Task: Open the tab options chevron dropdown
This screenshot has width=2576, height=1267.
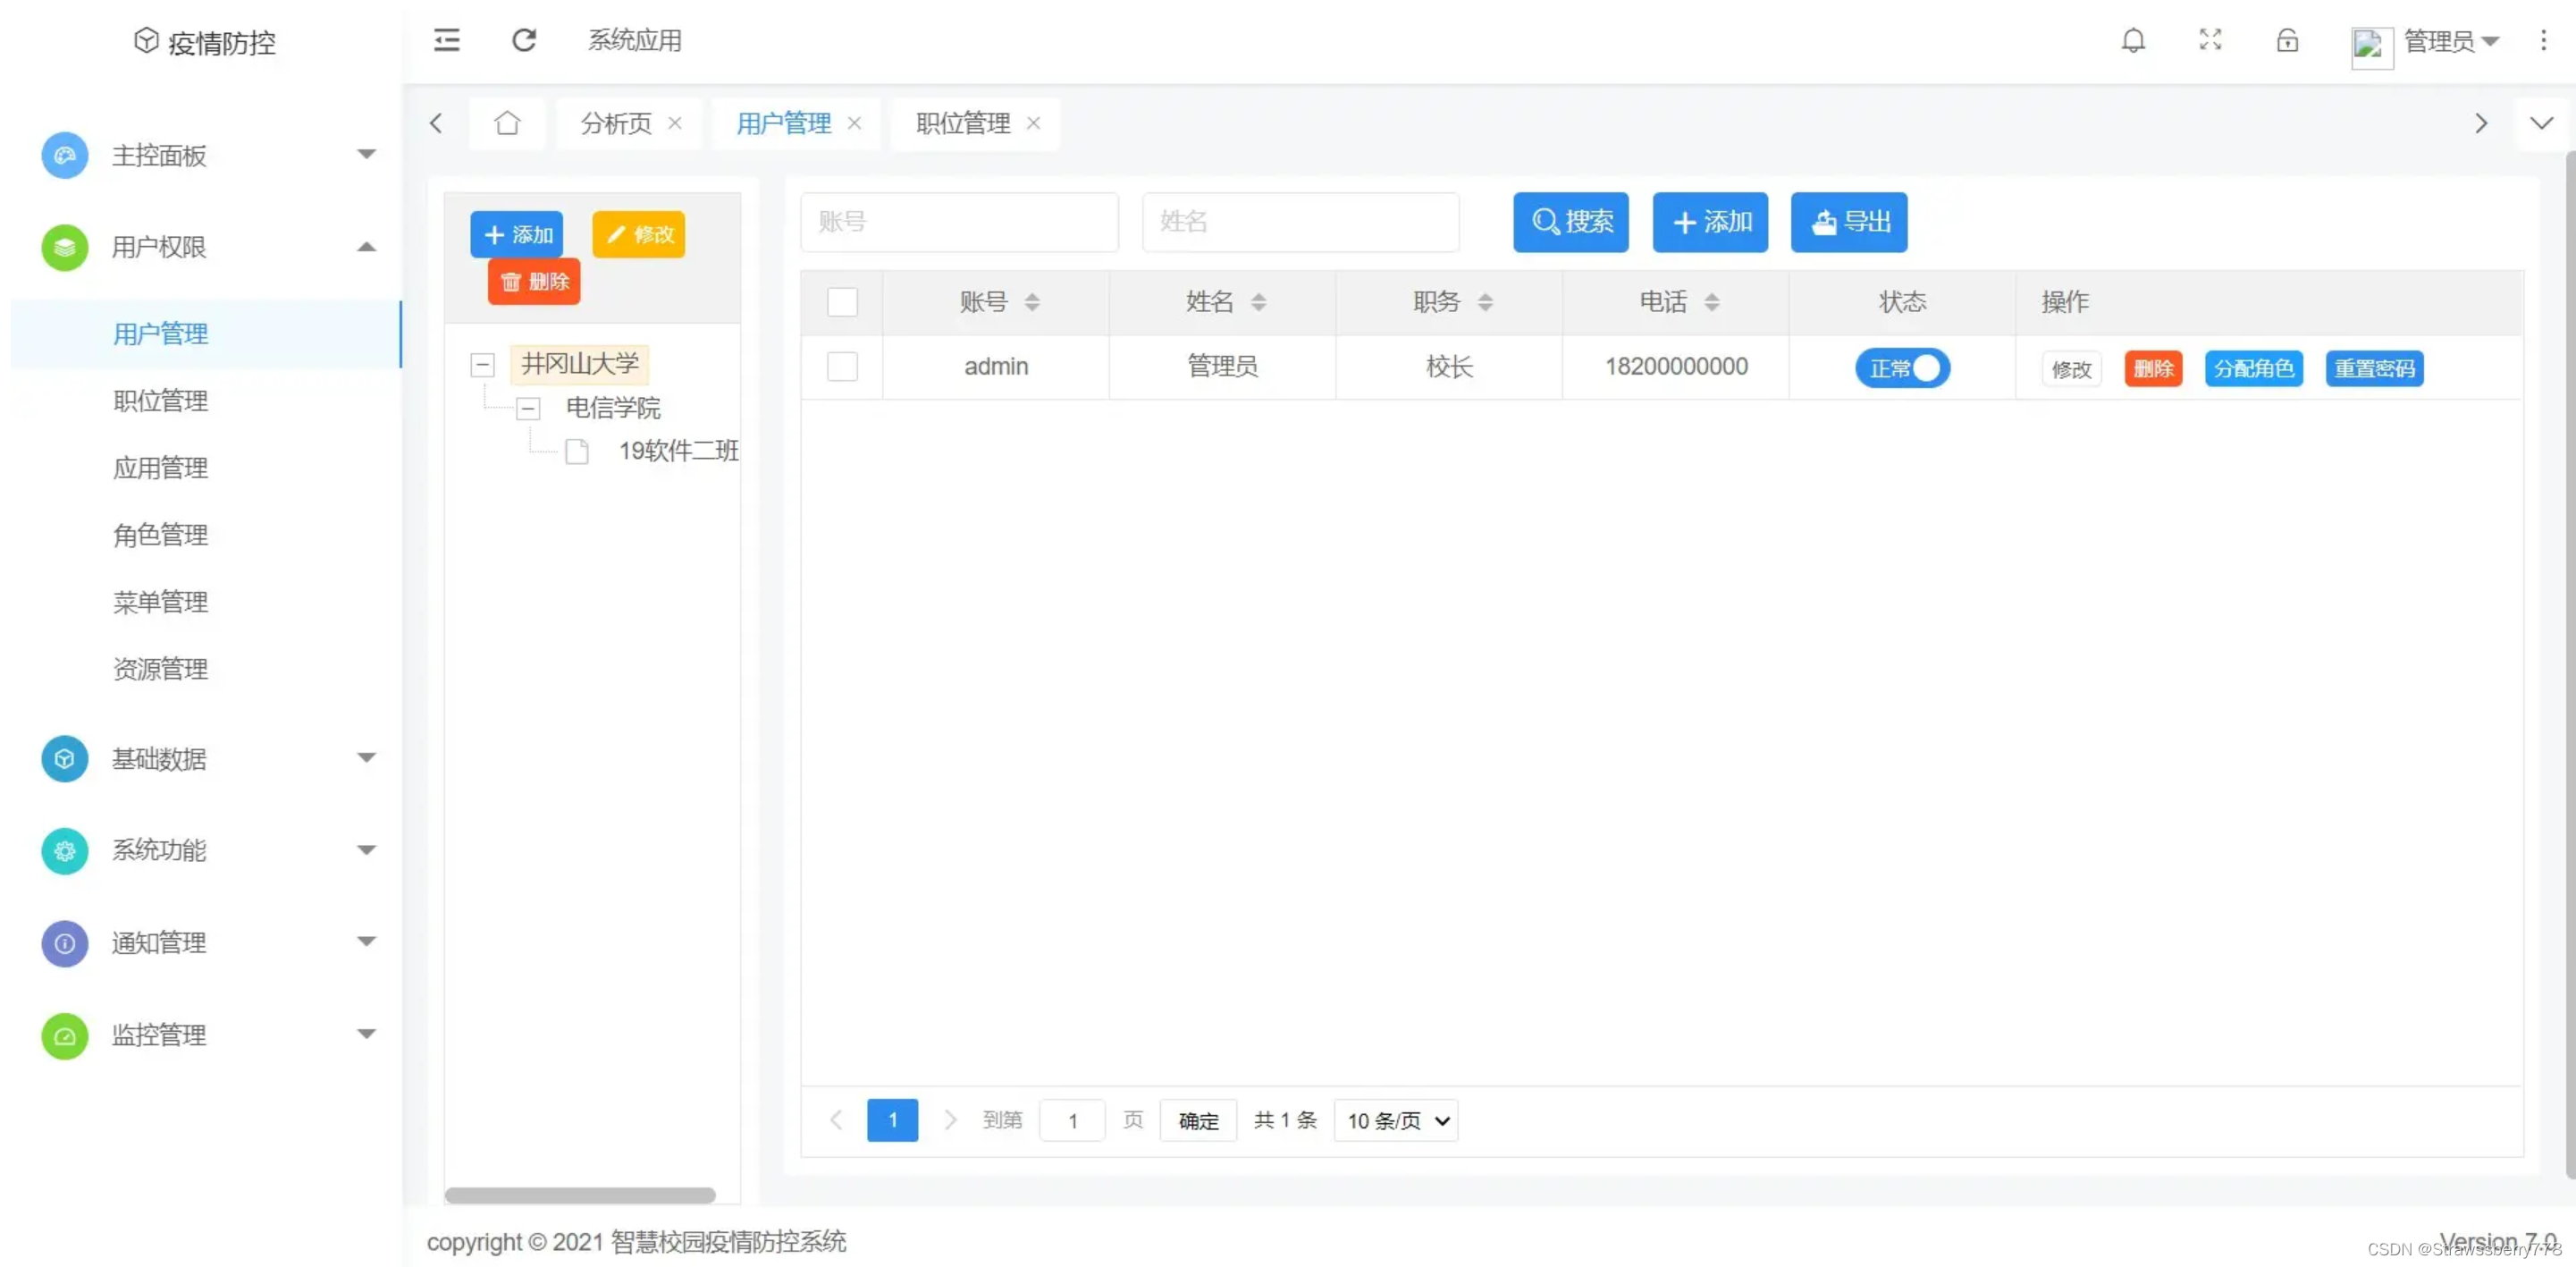Action: point(2541,123)
